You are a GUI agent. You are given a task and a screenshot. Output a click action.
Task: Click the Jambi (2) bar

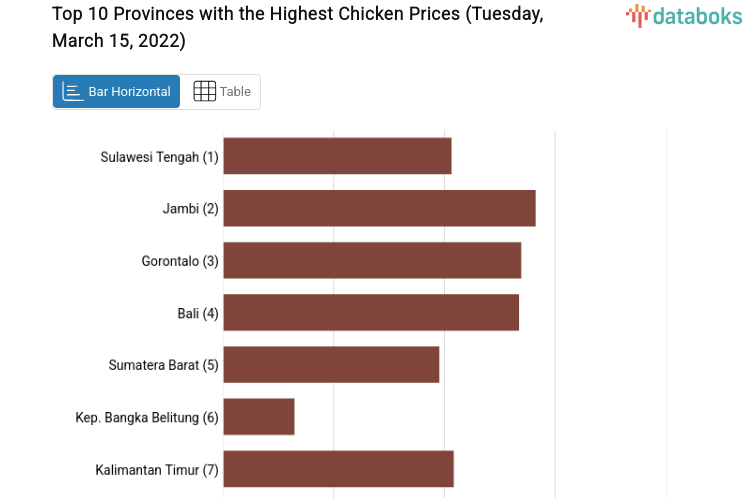pos(379,208)
